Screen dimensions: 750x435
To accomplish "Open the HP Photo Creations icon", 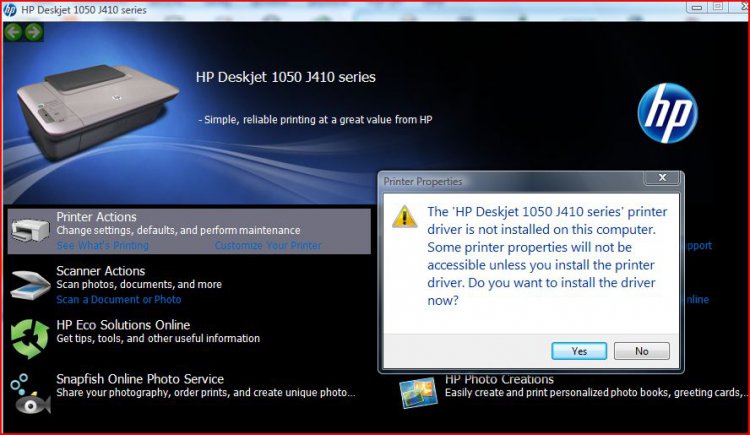I will tap(419, 392).
